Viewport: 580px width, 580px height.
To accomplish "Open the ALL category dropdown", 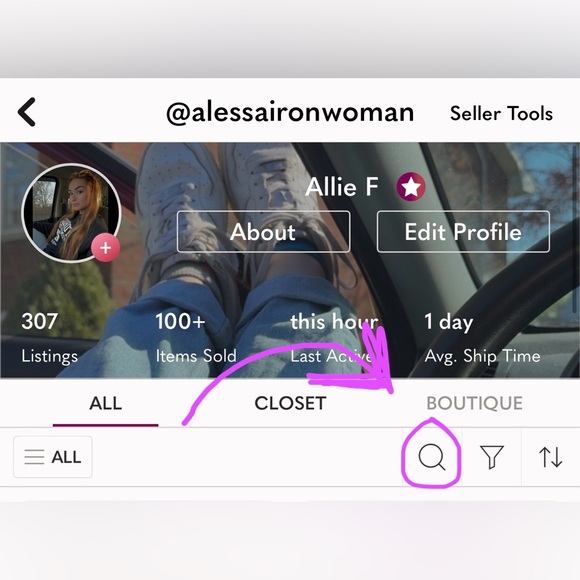I will [53, 457].
